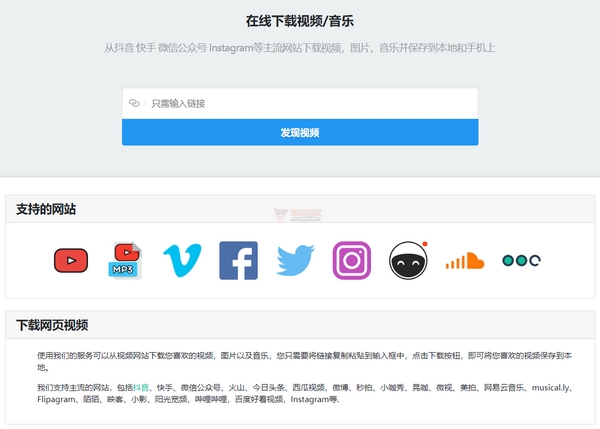Focus the 只需输入链接 input field
Screen dimensions: 600x429
click(300, 103)
